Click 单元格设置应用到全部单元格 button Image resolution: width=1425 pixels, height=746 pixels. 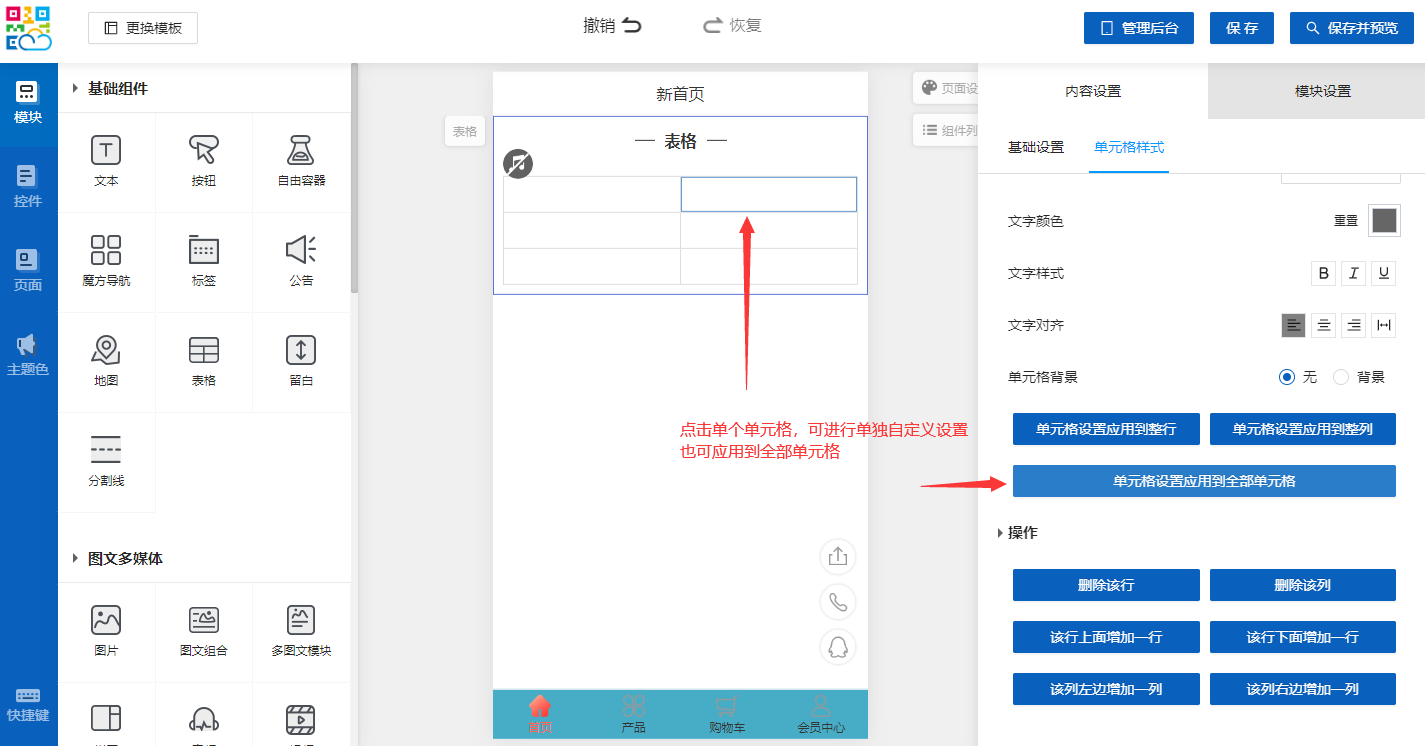coord(1204,481)
